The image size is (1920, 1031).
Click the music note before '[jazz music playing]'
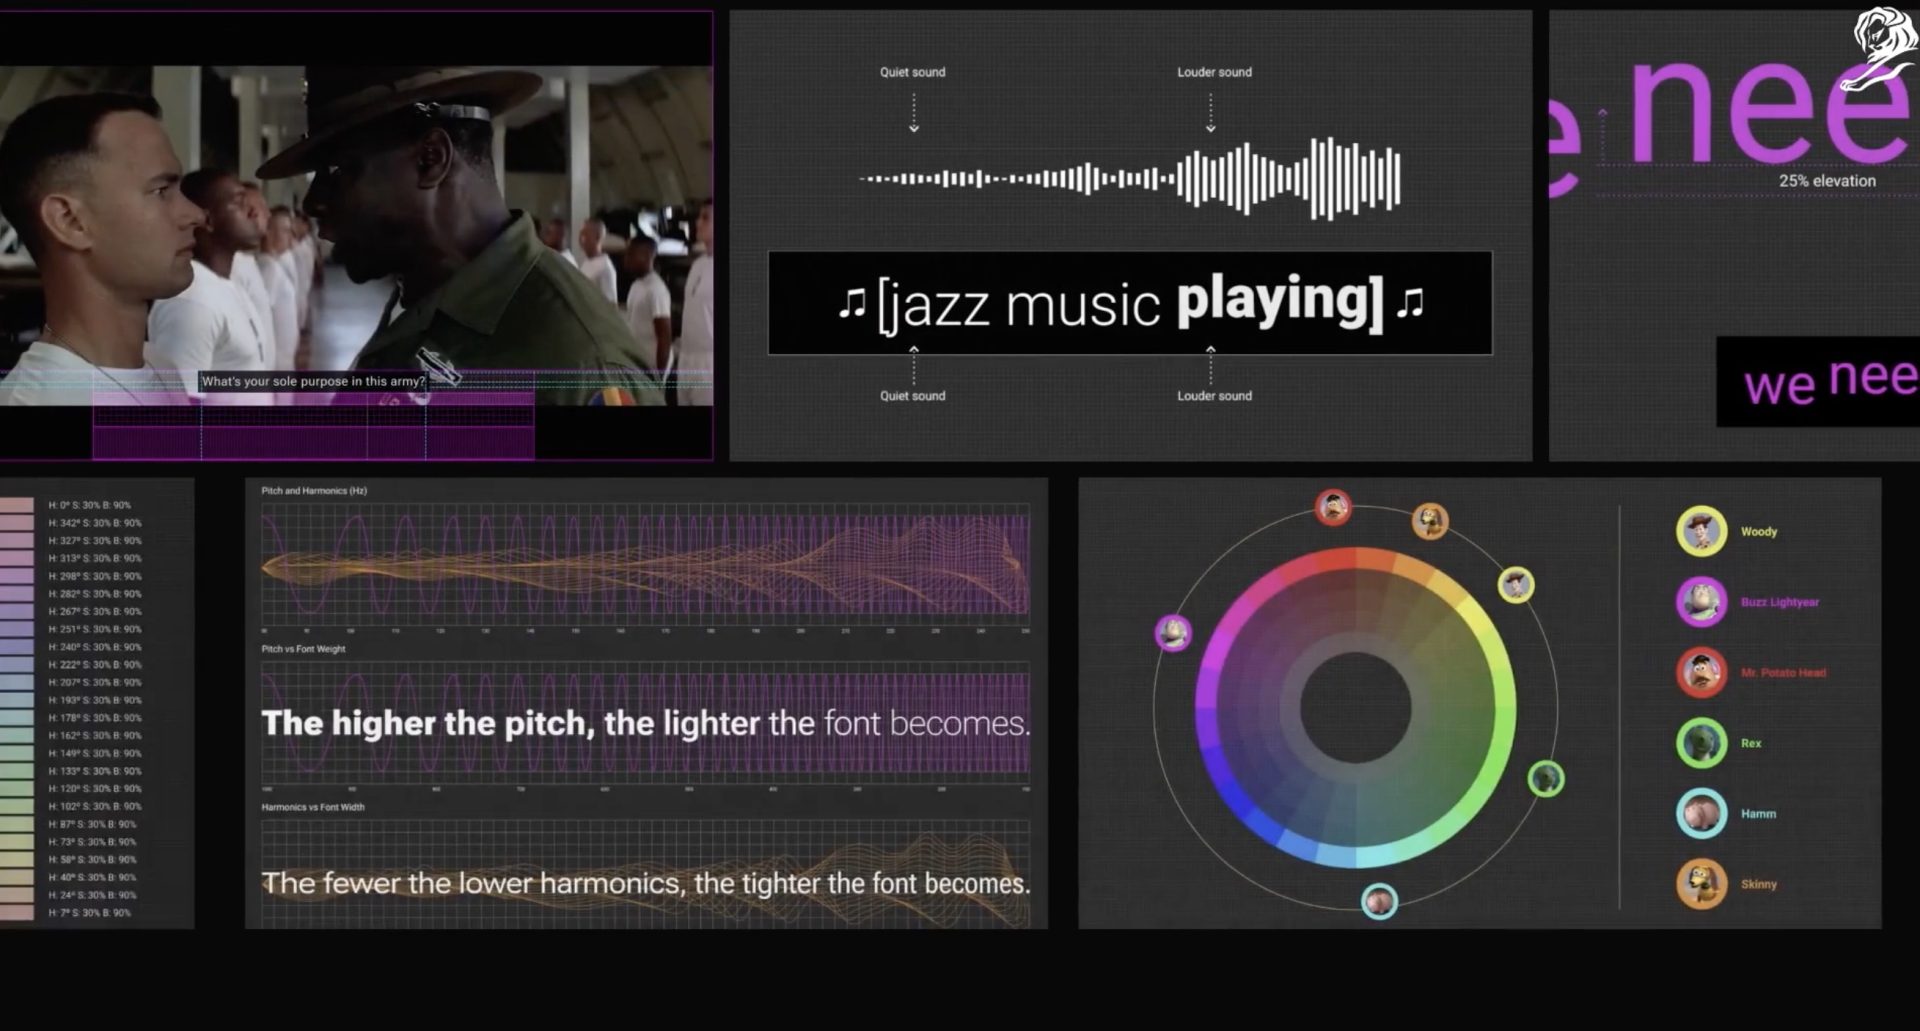[x=852, y=303]
